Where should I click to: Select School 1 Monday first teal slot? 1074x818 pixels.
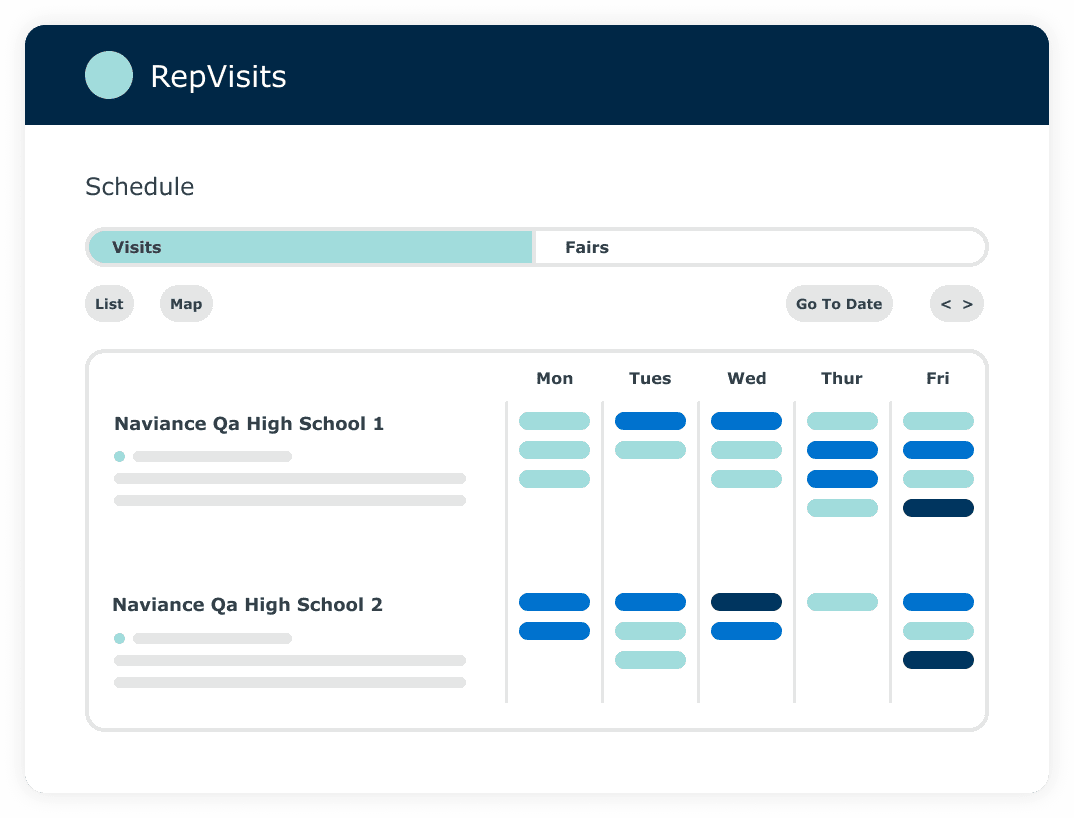(x=554, y=421)
